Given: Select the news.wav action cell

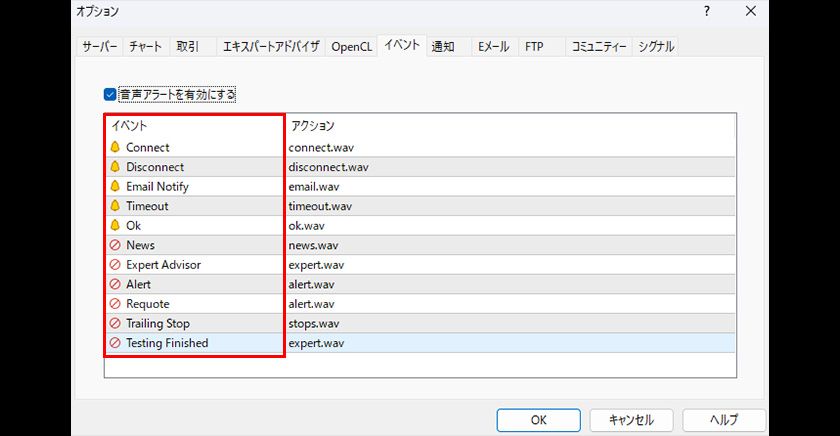Looking at the screenshot, I should pyautogui.click(x=313, y=245).
